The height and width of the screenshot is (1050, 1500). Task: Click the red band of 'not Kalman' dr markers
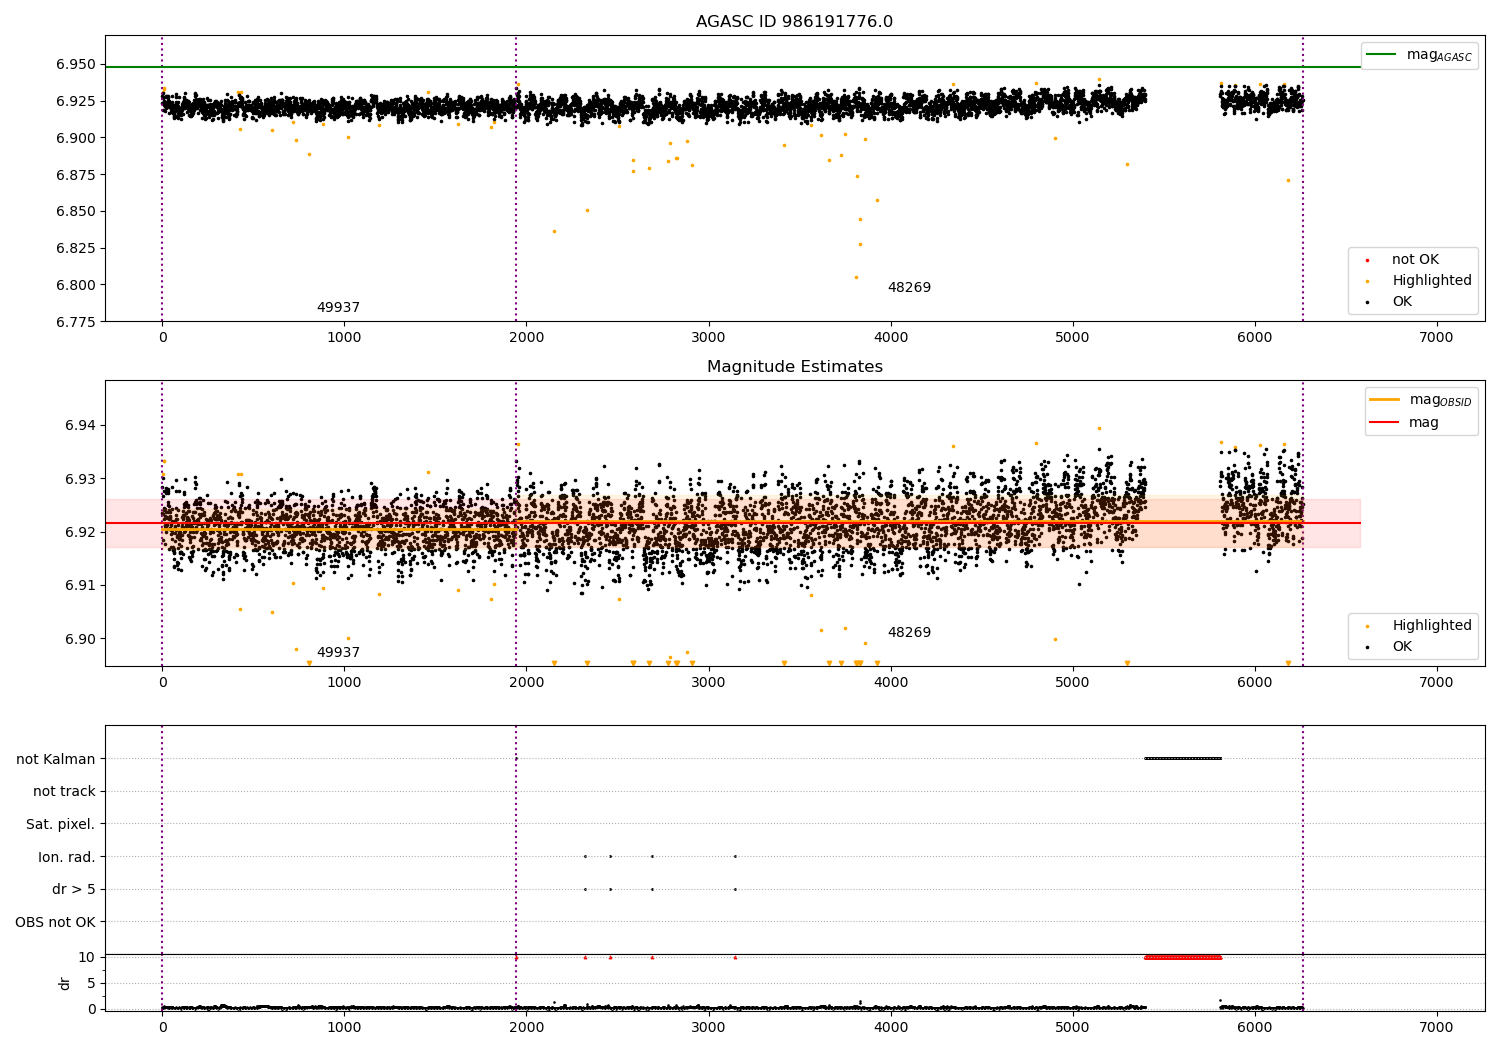pos(1182,957)
